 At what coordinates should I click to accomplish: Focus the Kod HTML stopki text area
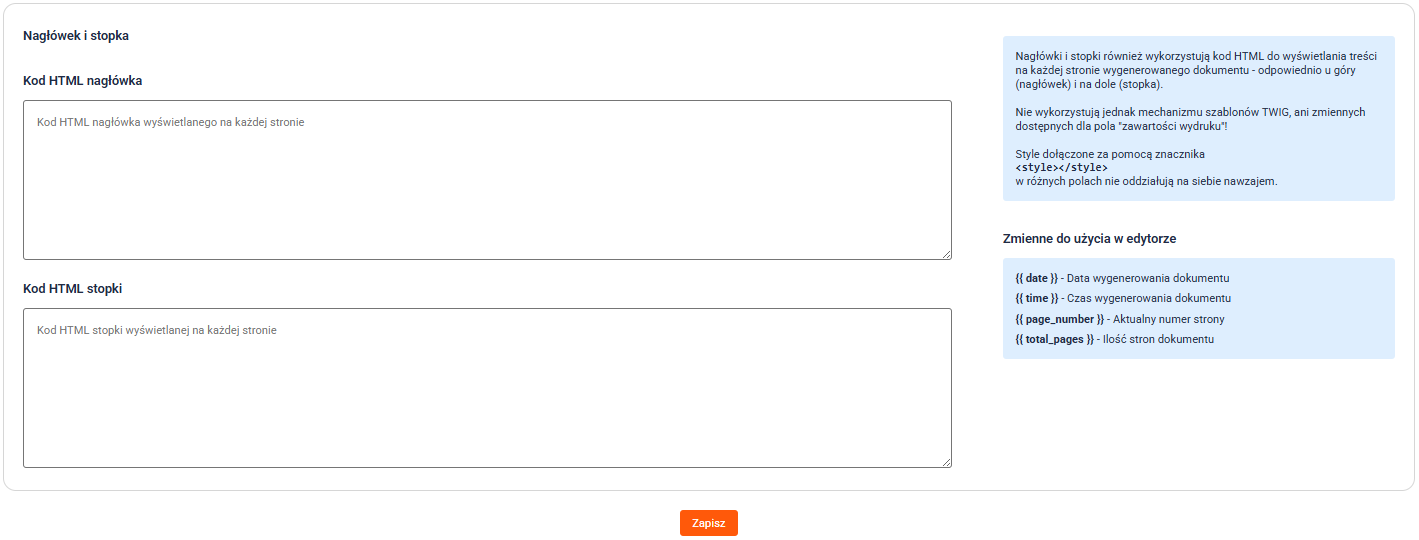487,388
